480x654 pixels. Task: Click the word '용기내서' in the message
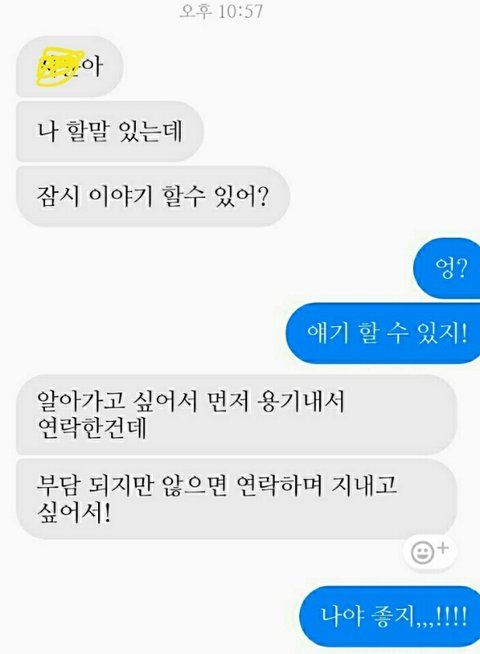pos(301,402)
